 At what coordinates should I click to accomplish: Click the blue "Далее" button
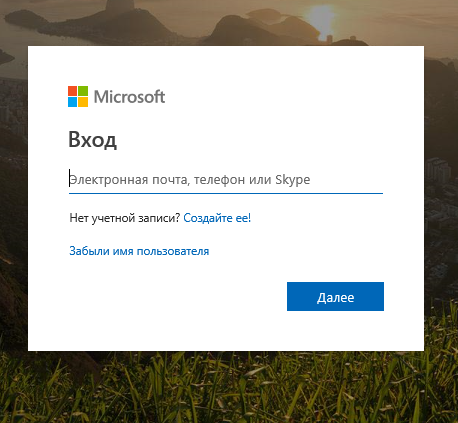(x=335, y=297)
